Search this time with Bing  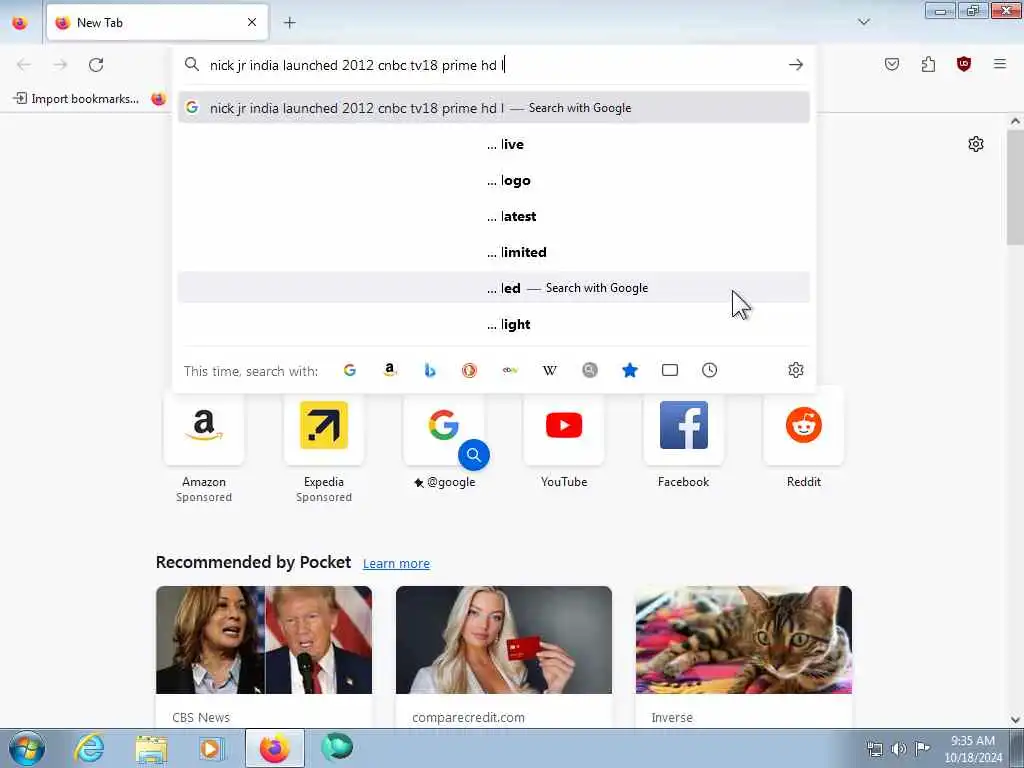point(430,370)
